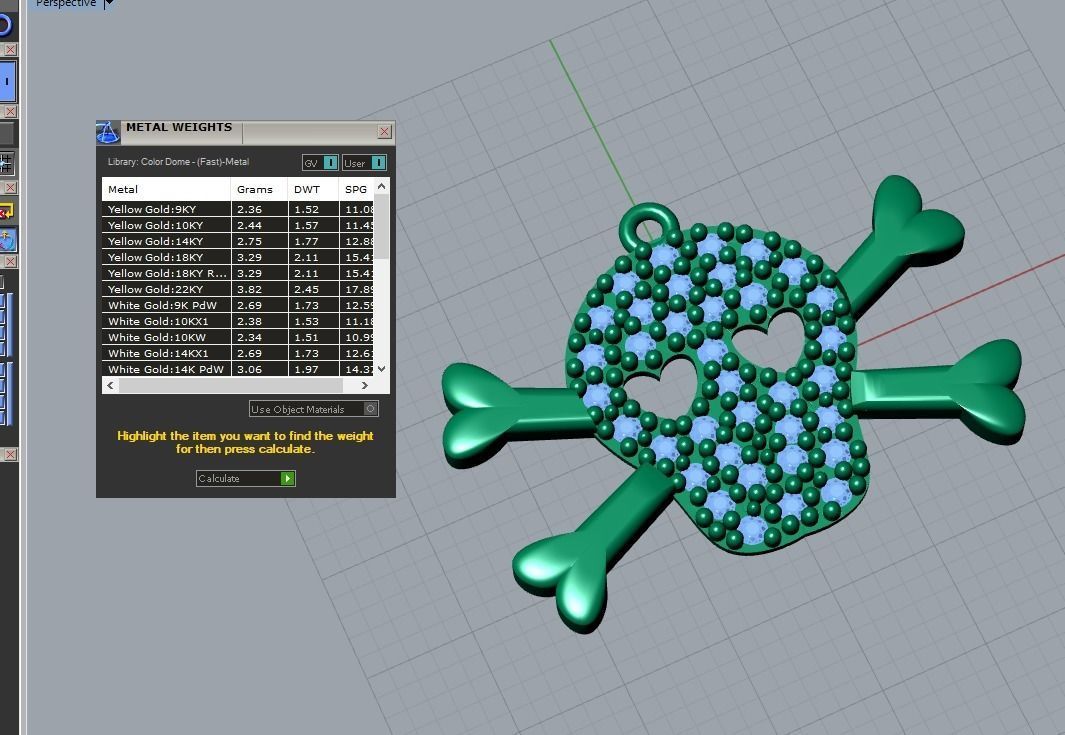Click the 3.06 grams cell
Image resolution: width=1065 pixels, height=735 pixels.
point(259,369)
